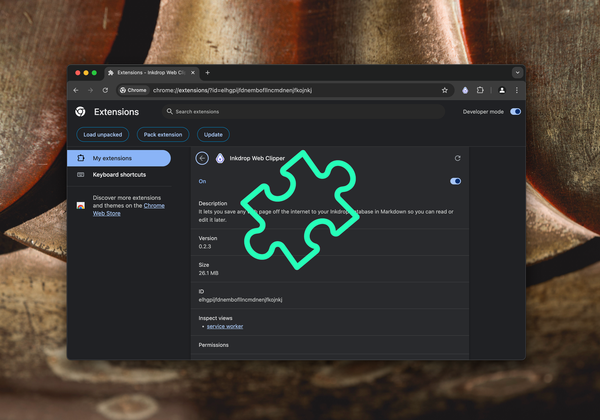The height and width of the screenshot is (420, 600).
Task: Click the Chrome logo beside Extensions title
Action: 80,112
